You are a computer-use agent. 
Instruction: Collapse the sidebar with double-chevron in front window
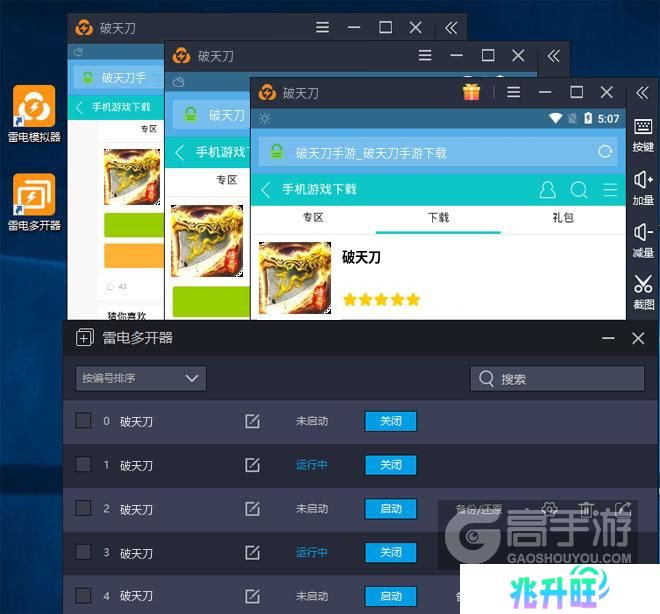pos(642,92)
